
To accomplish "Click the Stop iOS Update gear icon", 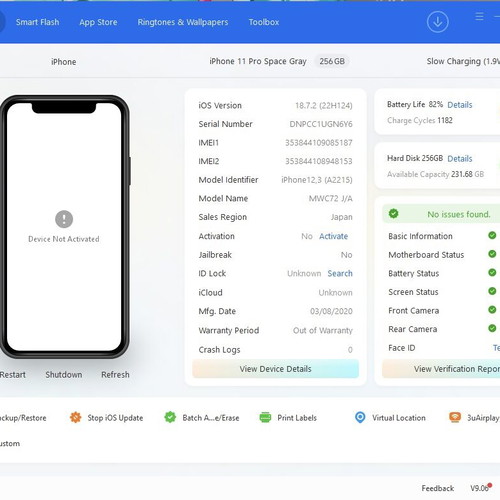I will (76, 417).
